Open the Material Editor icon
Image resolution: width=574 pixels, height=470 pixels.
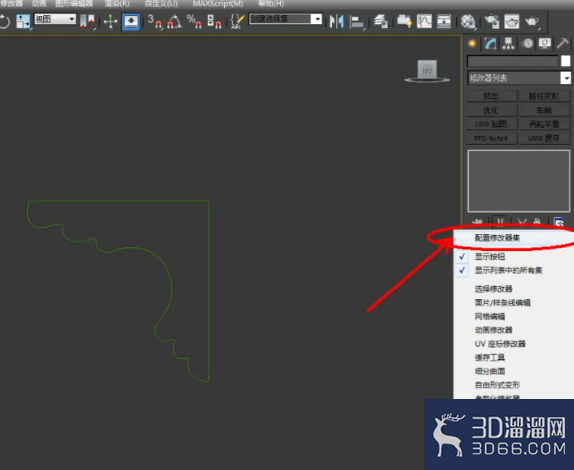coord(468,22)
